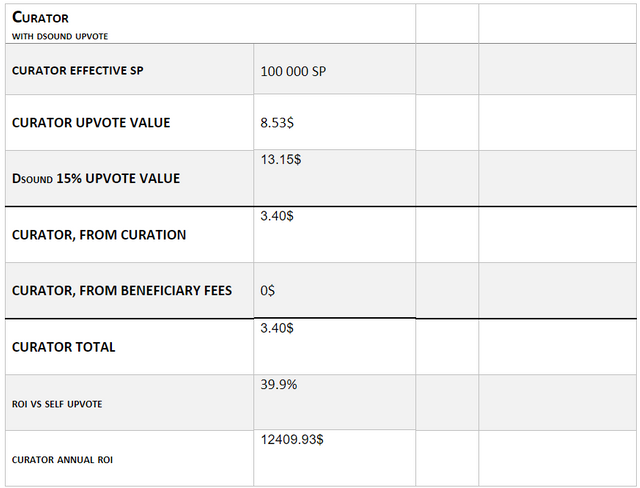Click the 13.15$ value cell
The image size is (640, 488).
point(281,159)
